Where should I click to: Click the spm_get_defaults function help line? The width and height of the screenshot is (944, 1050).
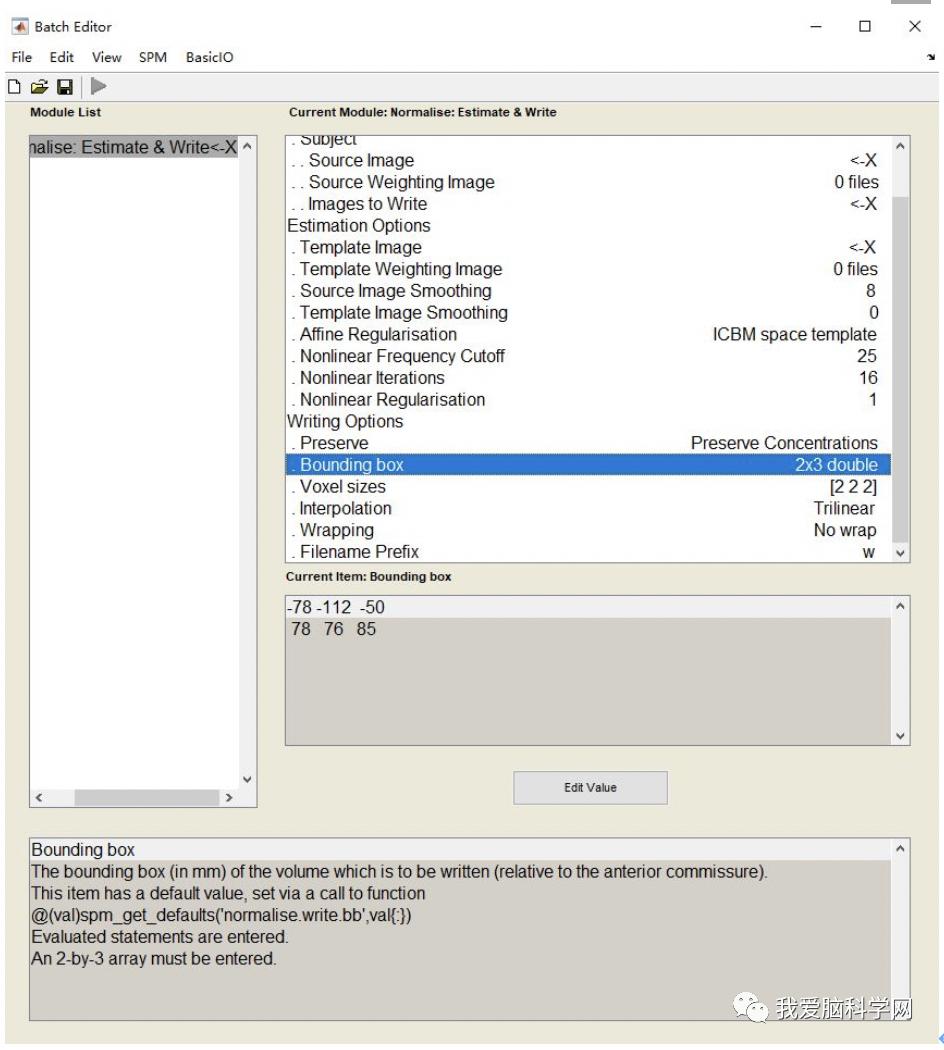click(222, 915)
